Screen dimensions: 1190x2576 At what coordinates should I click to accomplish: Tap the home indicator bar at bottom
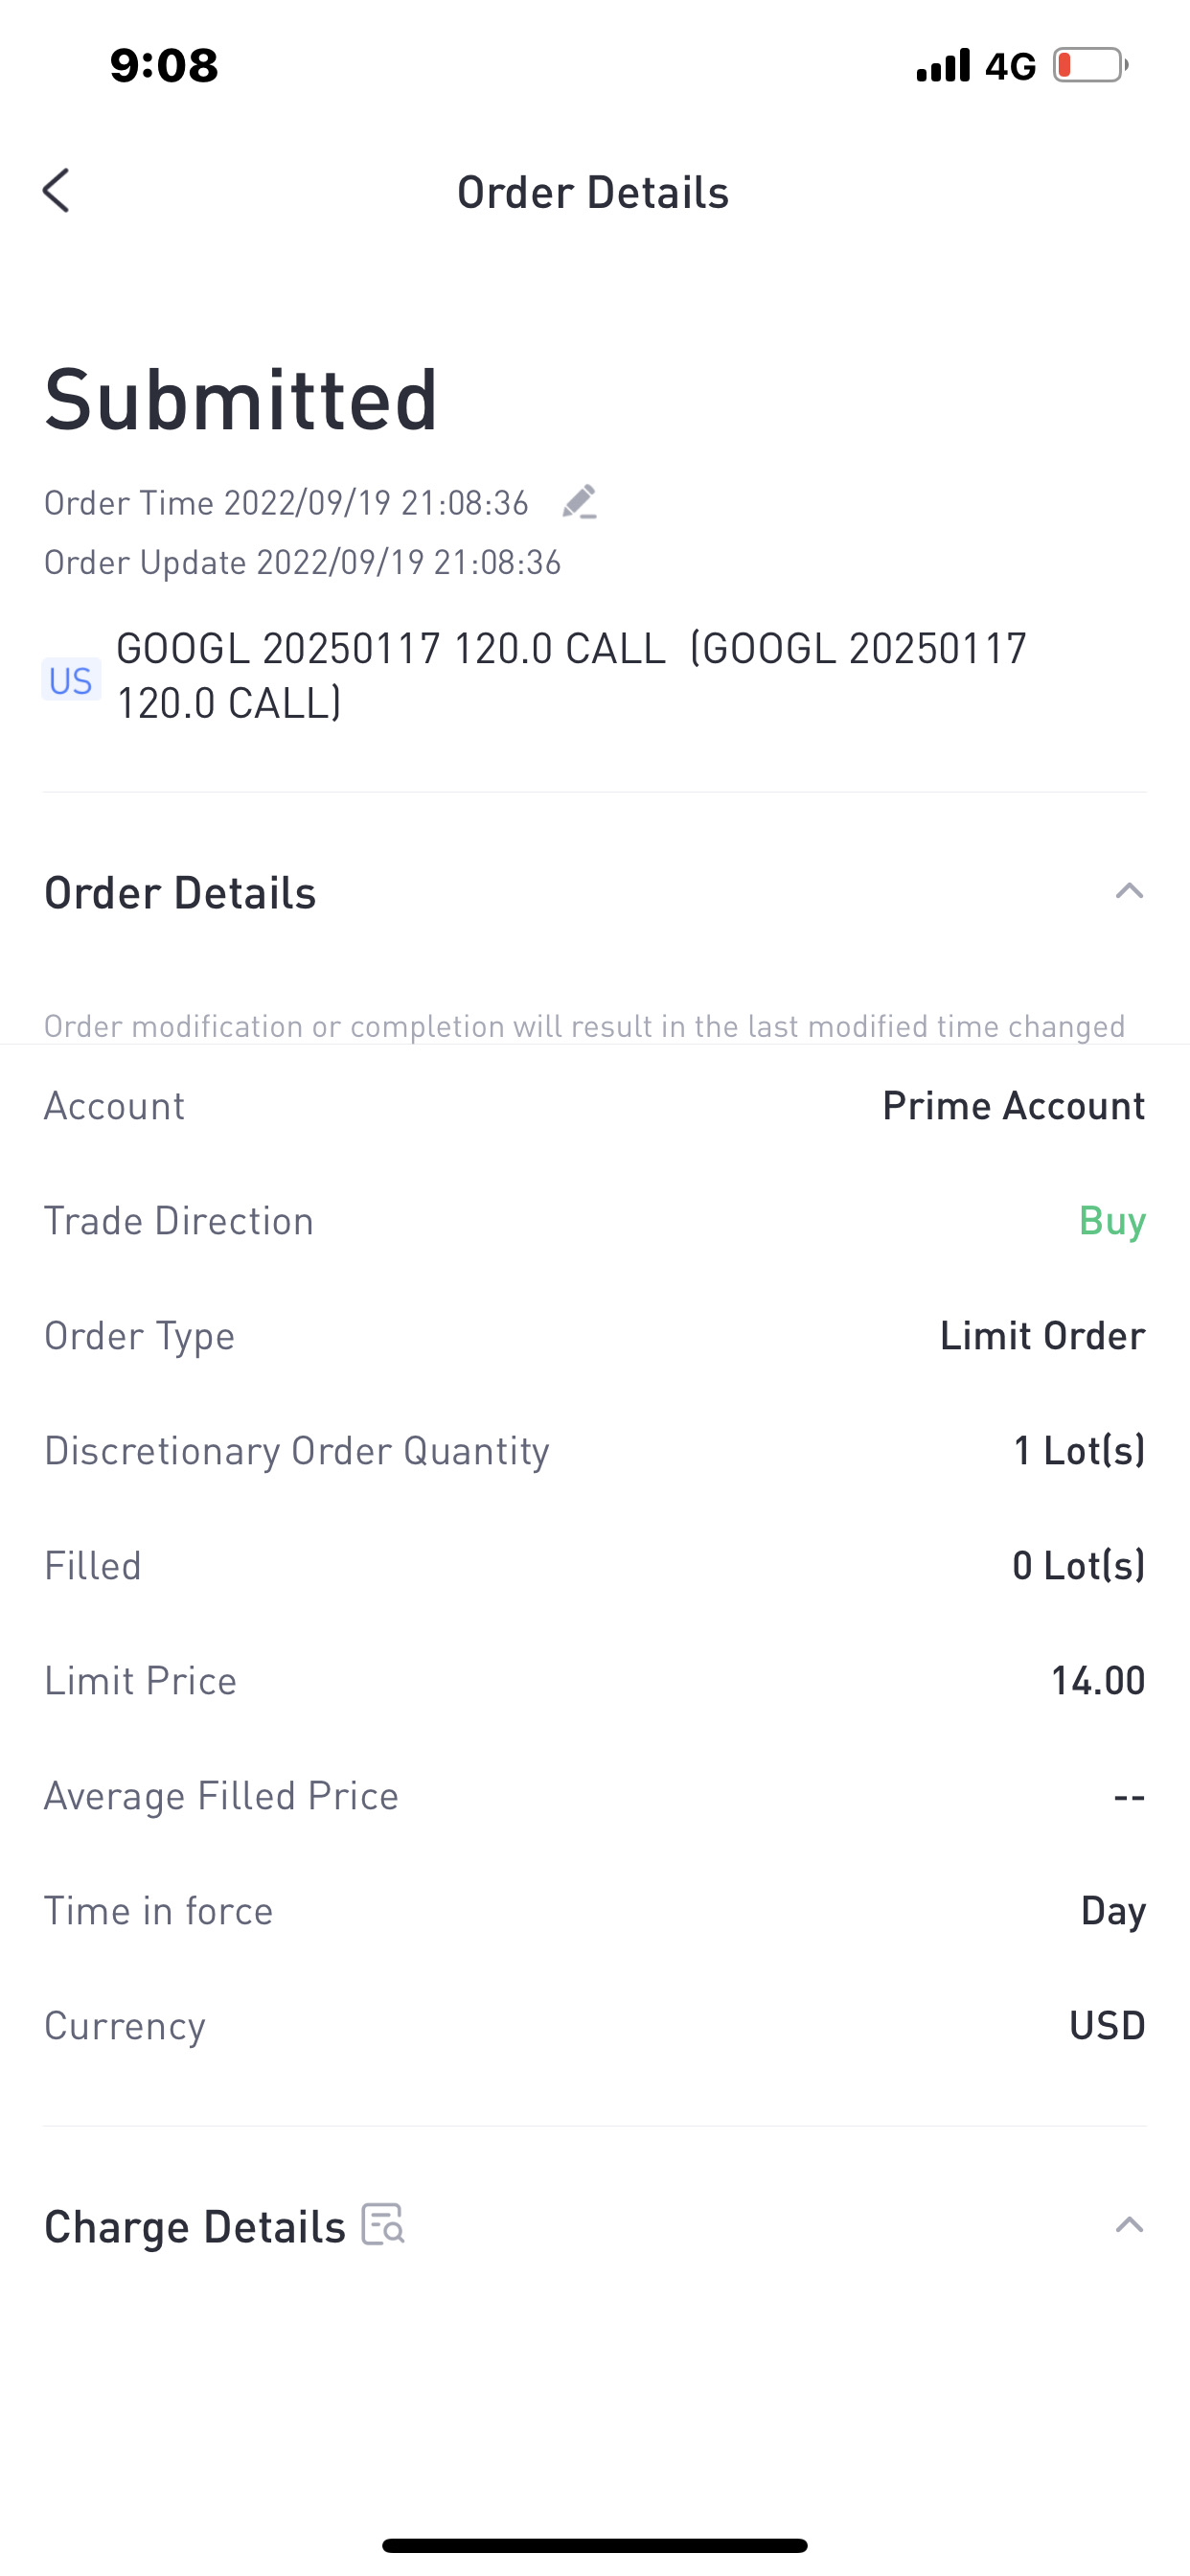(x=595, y=2545)
